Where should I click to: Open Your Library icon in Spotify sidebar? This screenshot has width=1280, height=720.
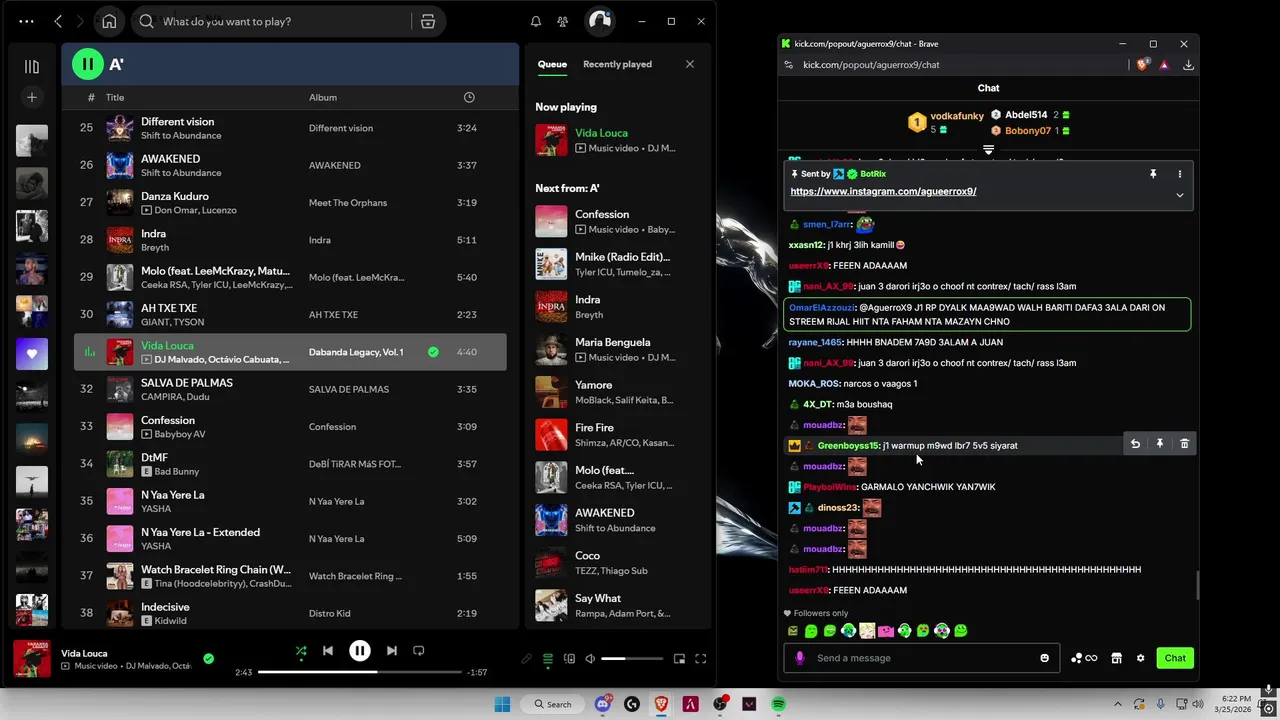click(x=32, y=66)
